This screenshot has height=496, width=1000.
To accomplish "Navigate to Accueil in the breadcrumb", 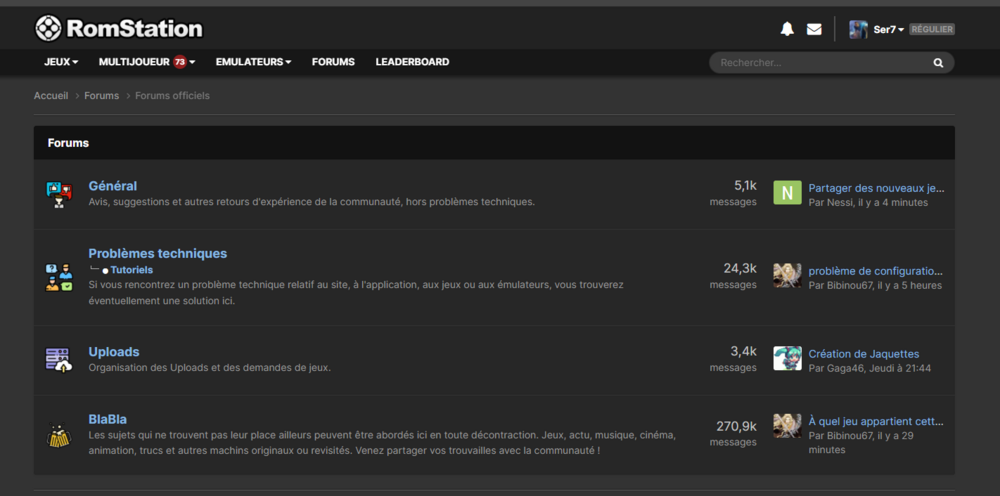I will [51, 96].
